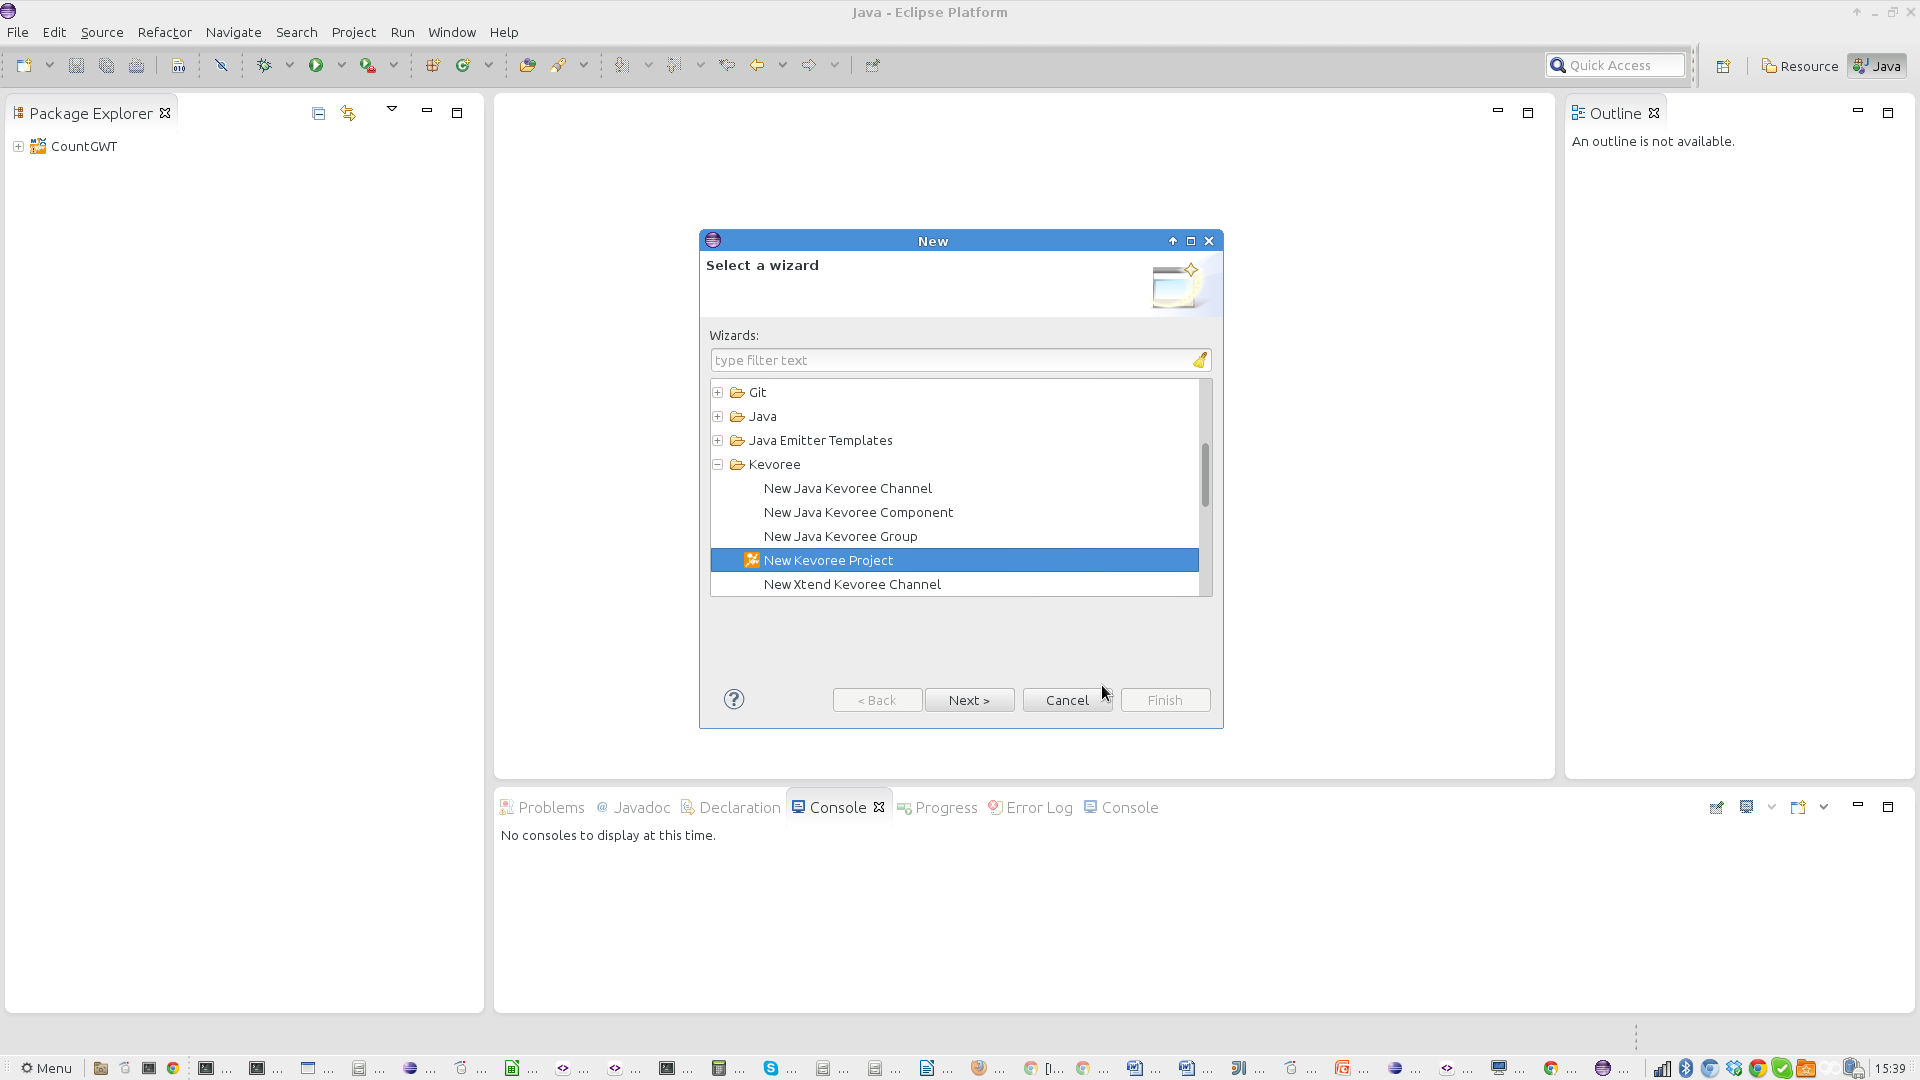This screenshot has height=1080, width=1920.
Task: Click the Cancel button in wizard dialog
Action: 1067,699
